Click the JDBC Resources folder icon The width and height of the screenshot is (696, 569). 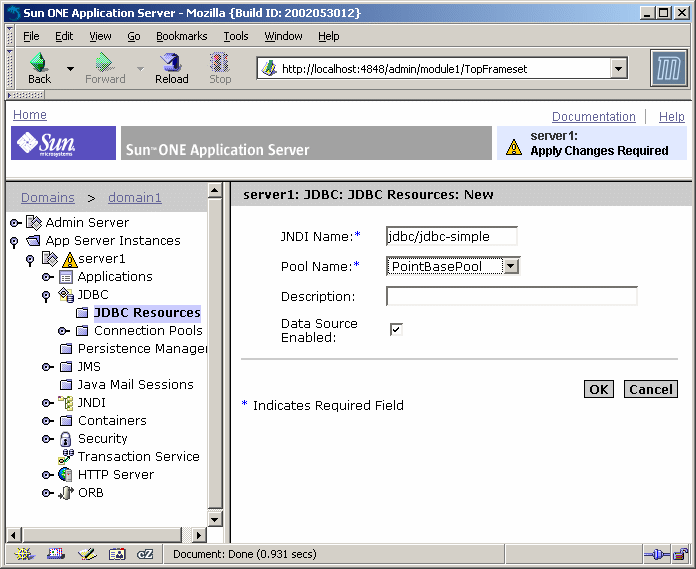pos(82,313)
